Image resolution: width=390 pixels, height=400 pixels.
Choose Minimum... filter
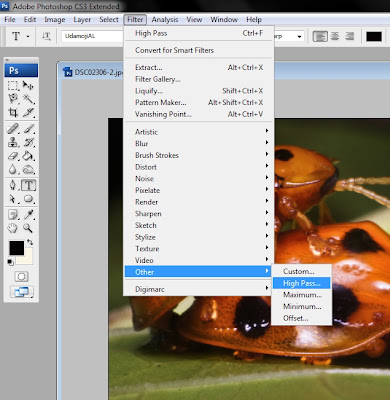pos(302,307)
